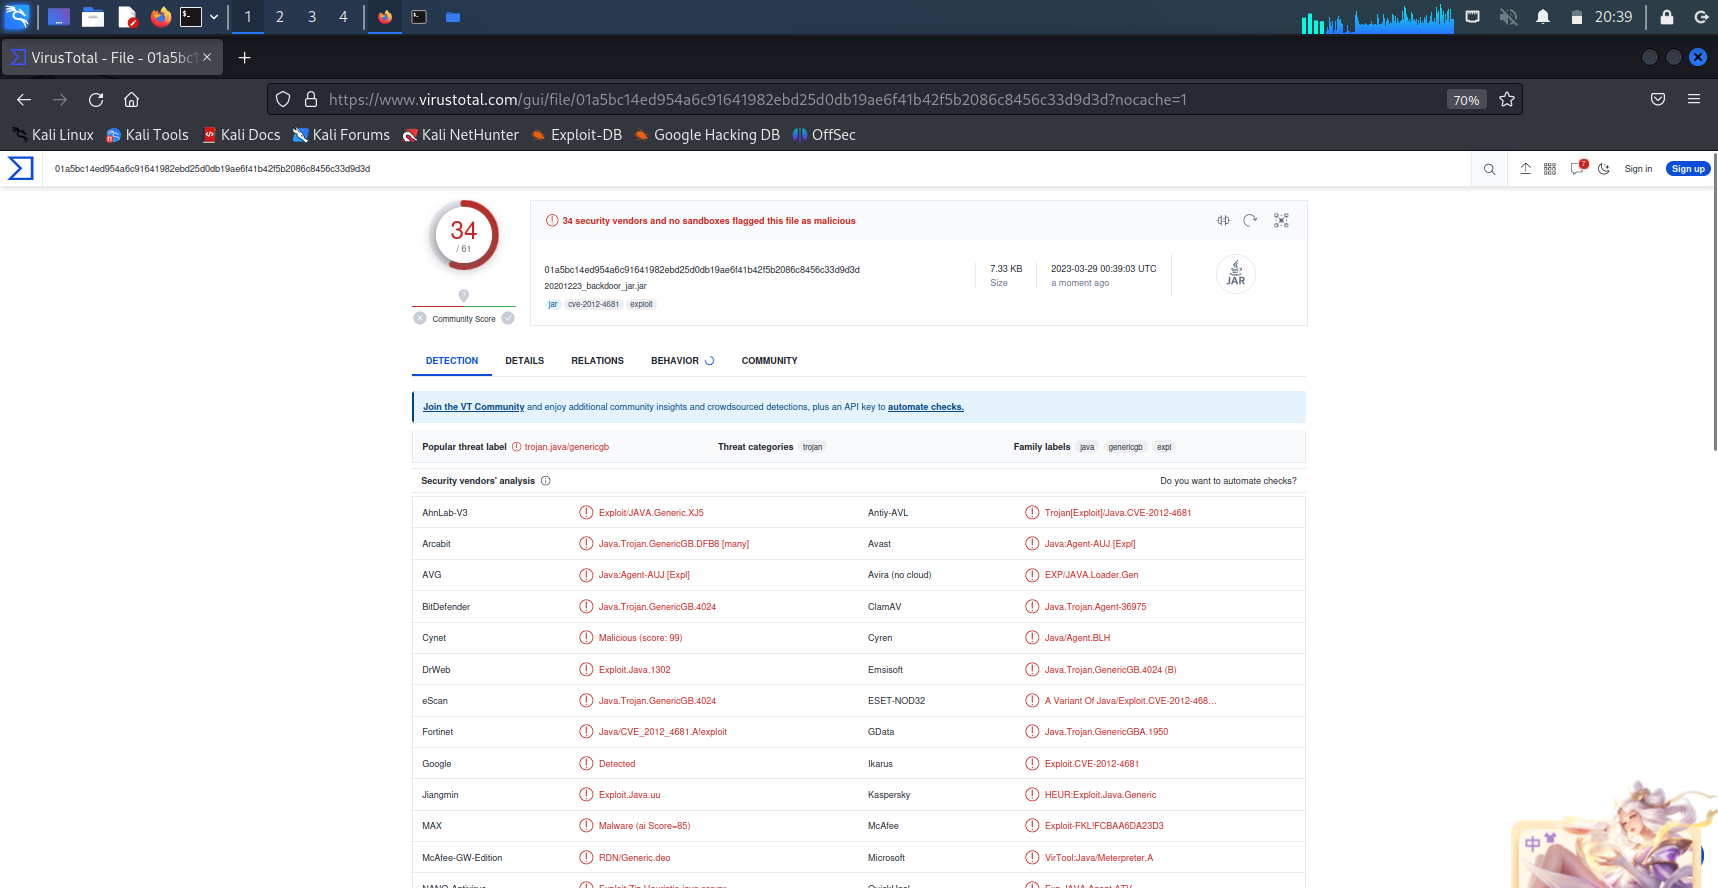The height and width of the screenshot is (888, 1718).
Task: Click the Microsoft result VirTool:Java/Meterpreter.A
Action: tap(1099, 858)
